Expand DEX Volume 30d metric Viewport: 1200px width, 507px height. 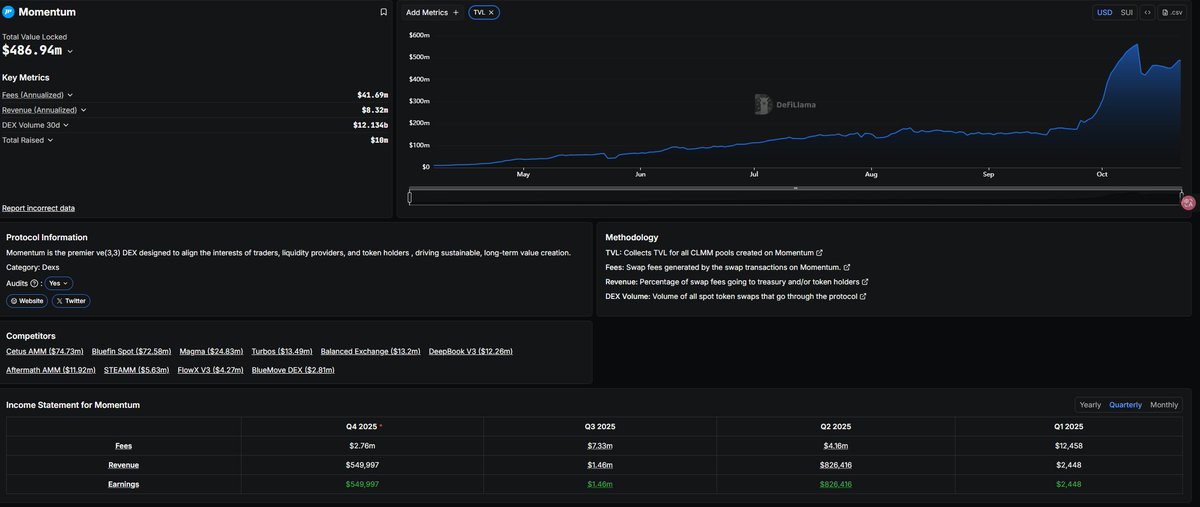65,125
